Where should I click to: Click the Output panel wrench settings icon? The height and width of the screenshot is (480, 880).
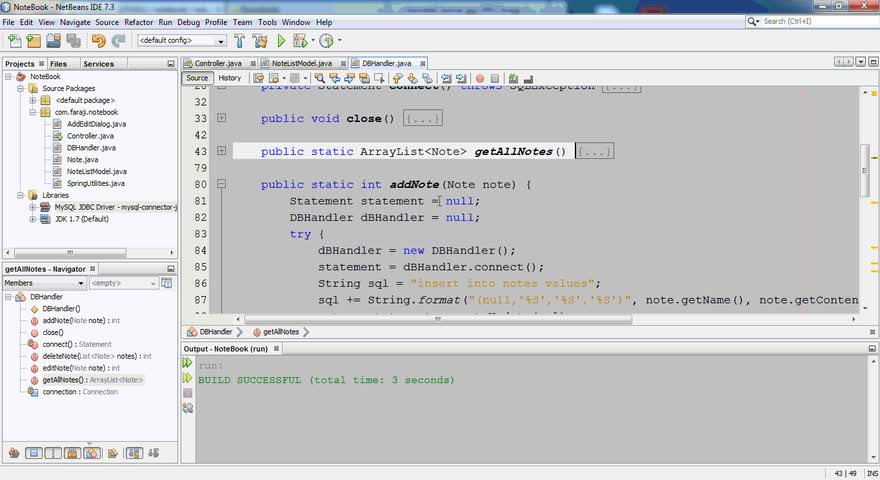(187, 408)
